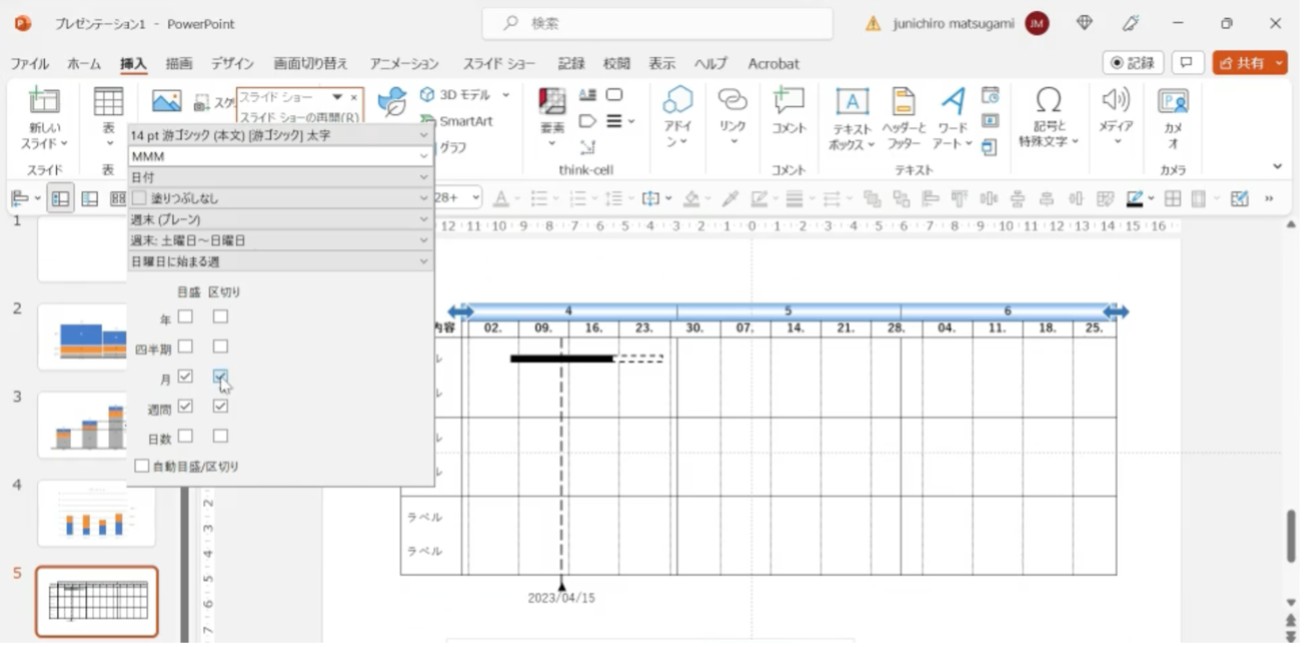Click the 新しいスライド icon
The image size is (1304, 647).
tap(44, 102)
